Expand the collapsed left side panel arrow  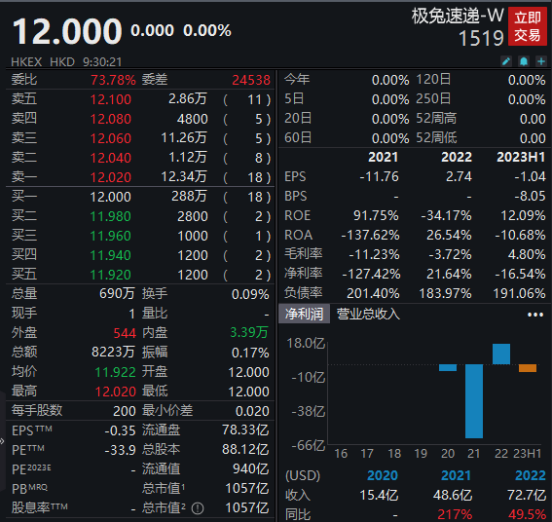pos(2,441)
